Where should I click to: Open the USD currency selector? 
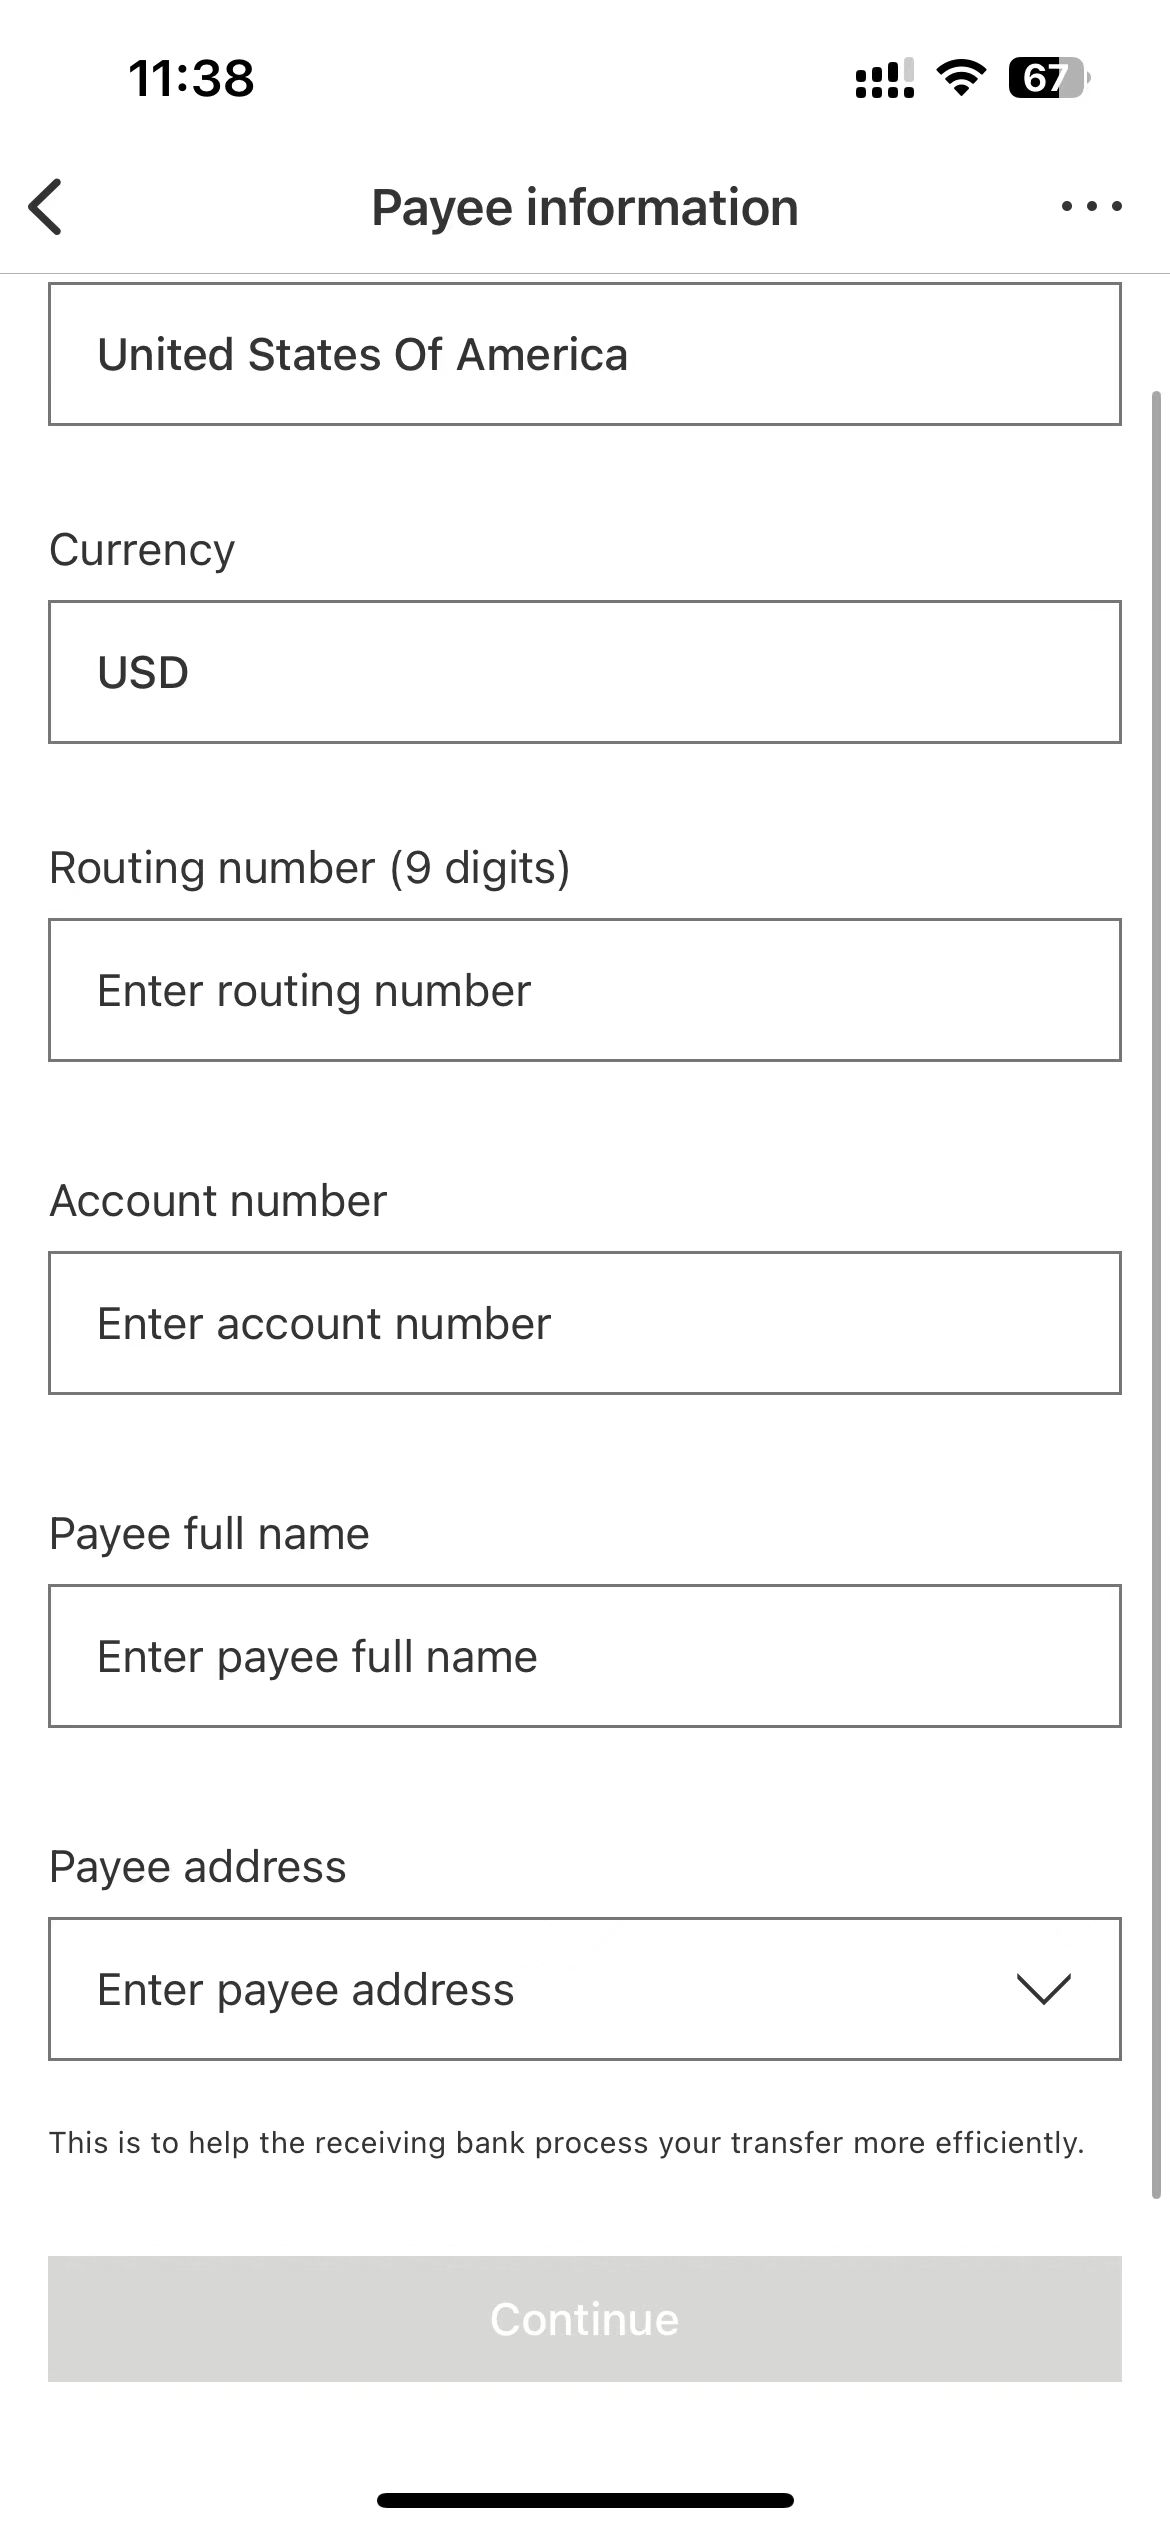pos(584,672)
